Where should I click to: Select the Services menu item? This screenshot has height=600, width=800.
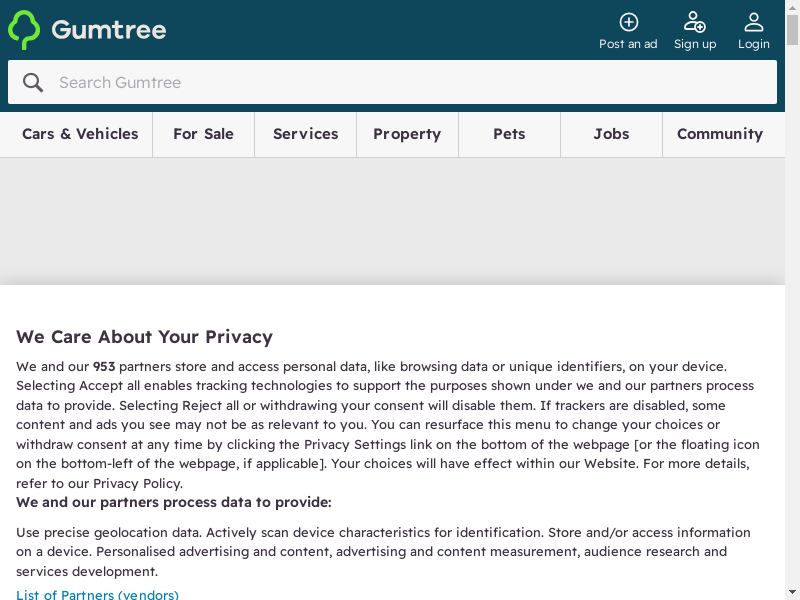coord(305,134)
